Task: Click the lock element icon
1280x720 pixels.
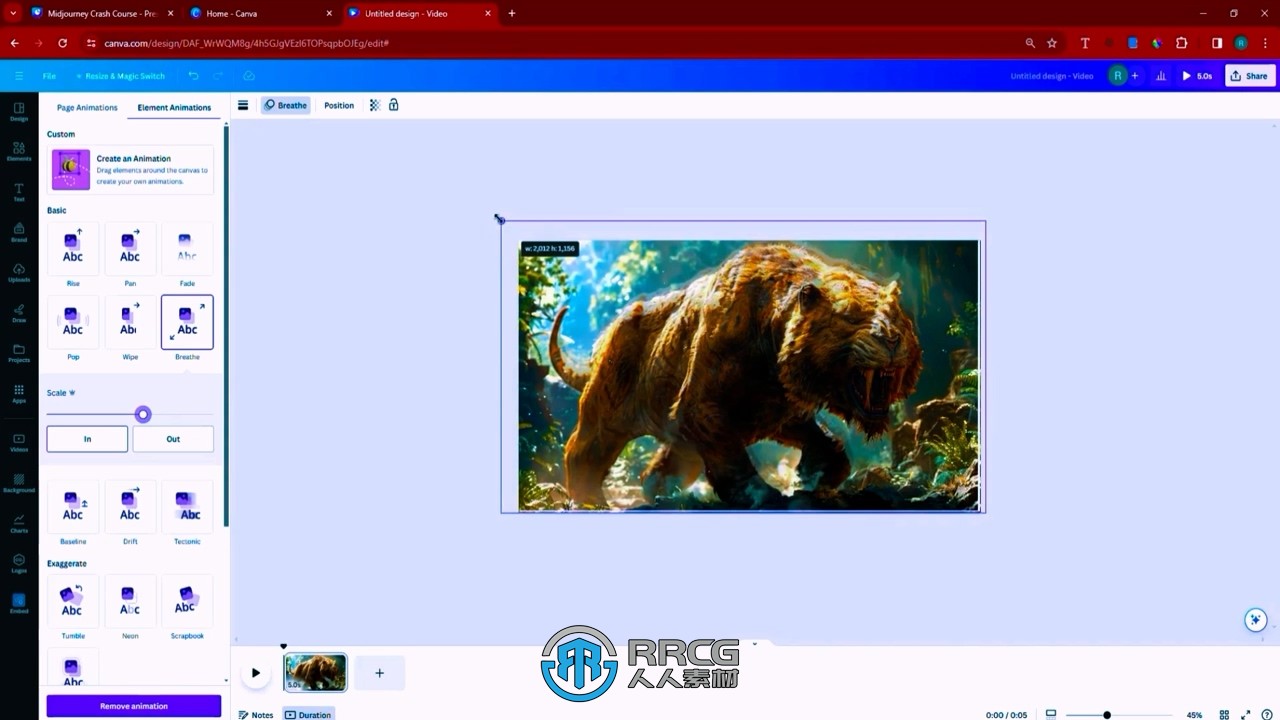Action: tap(394, 105)
